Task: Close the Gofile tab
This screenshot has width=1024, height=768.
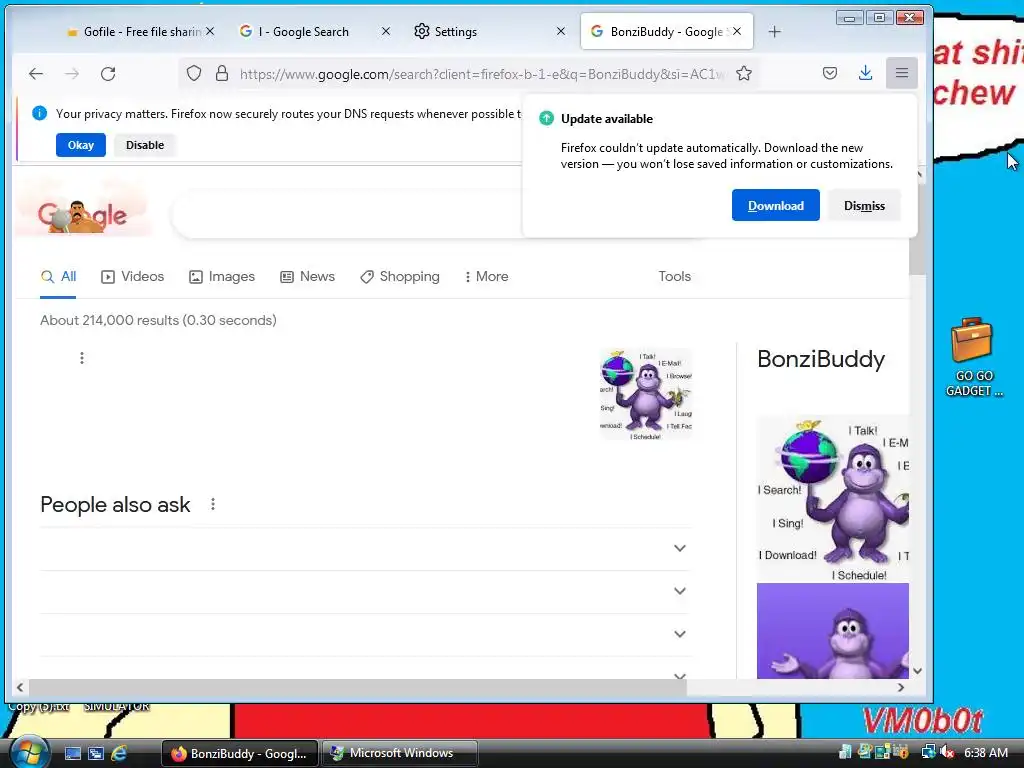Action: (x=210, y=31)
